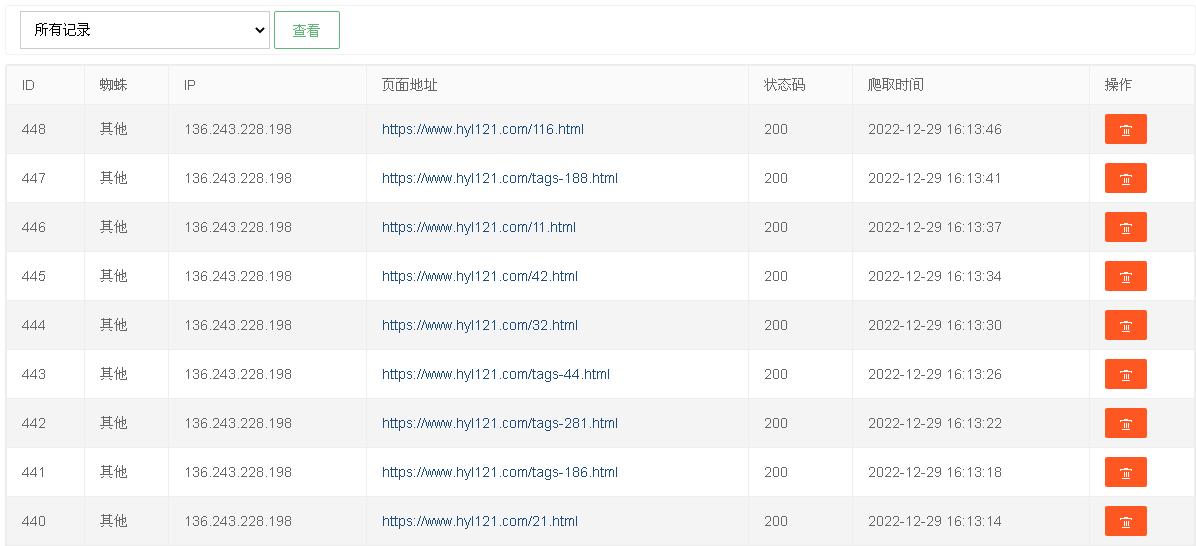The height and width of the screenshot is (546, 1196).
Task: Click the 爬取时间 column header
Action: click(895, 85)
